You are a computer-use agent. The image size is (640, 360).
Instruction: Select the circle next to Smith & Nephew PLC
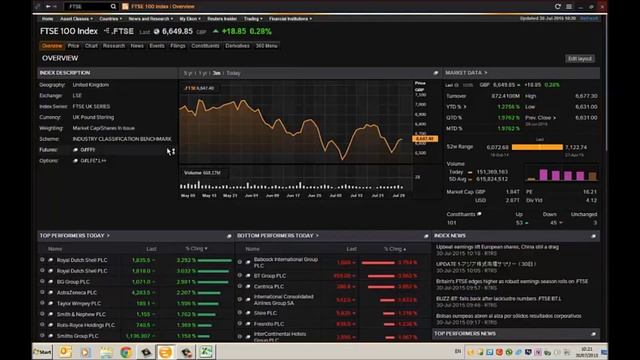42,314
